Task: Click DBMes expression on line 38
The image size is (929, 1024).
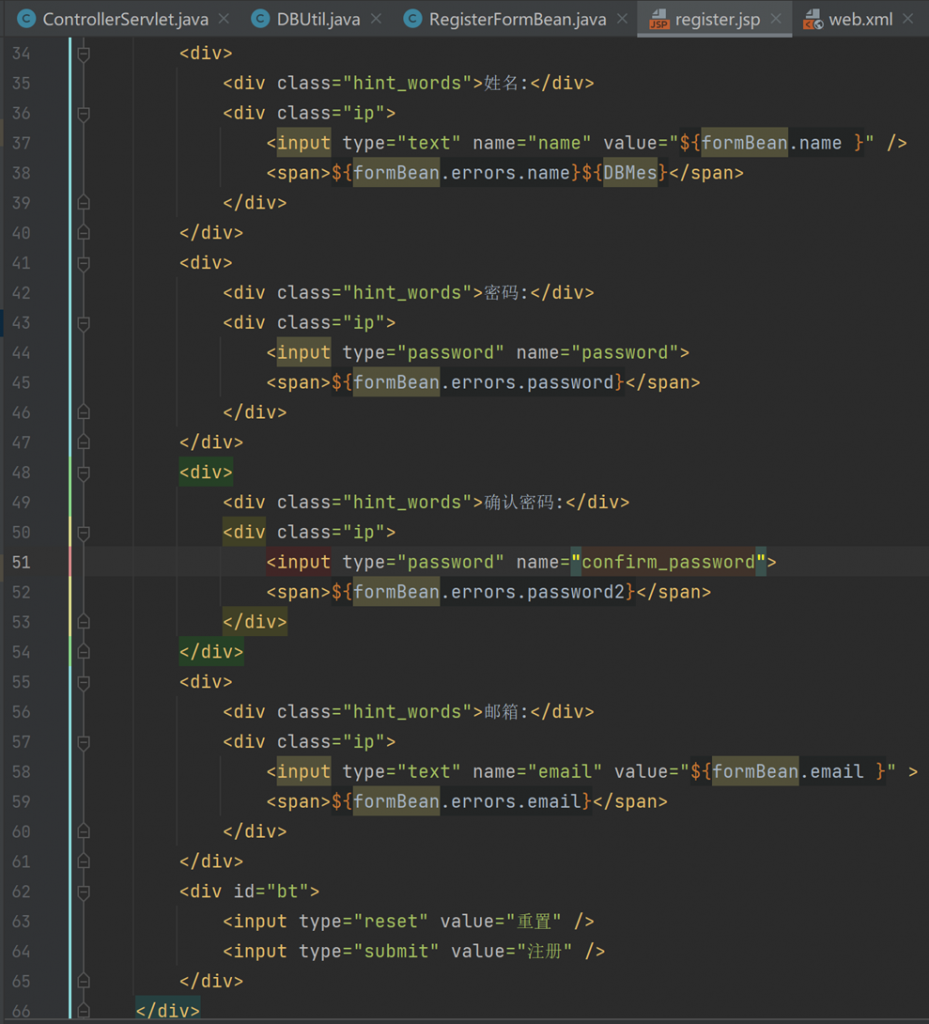Action: coord(630,173)
